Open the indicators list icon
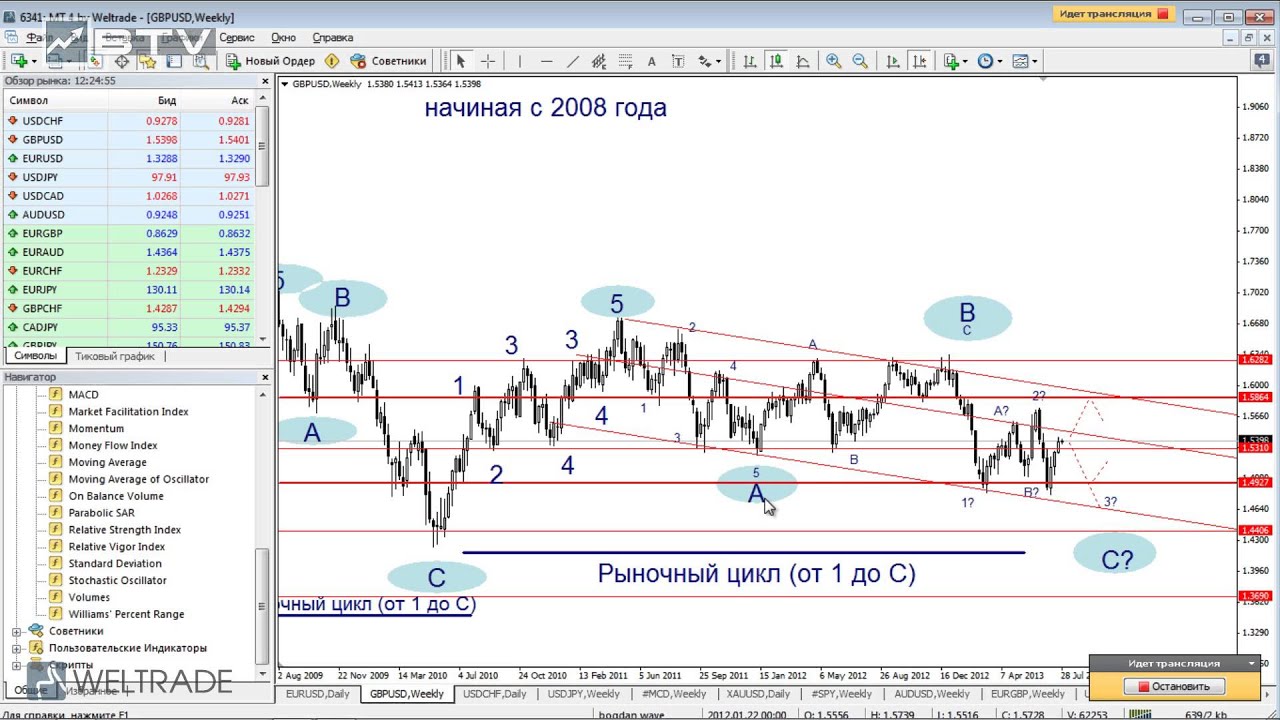 [951, 61]
